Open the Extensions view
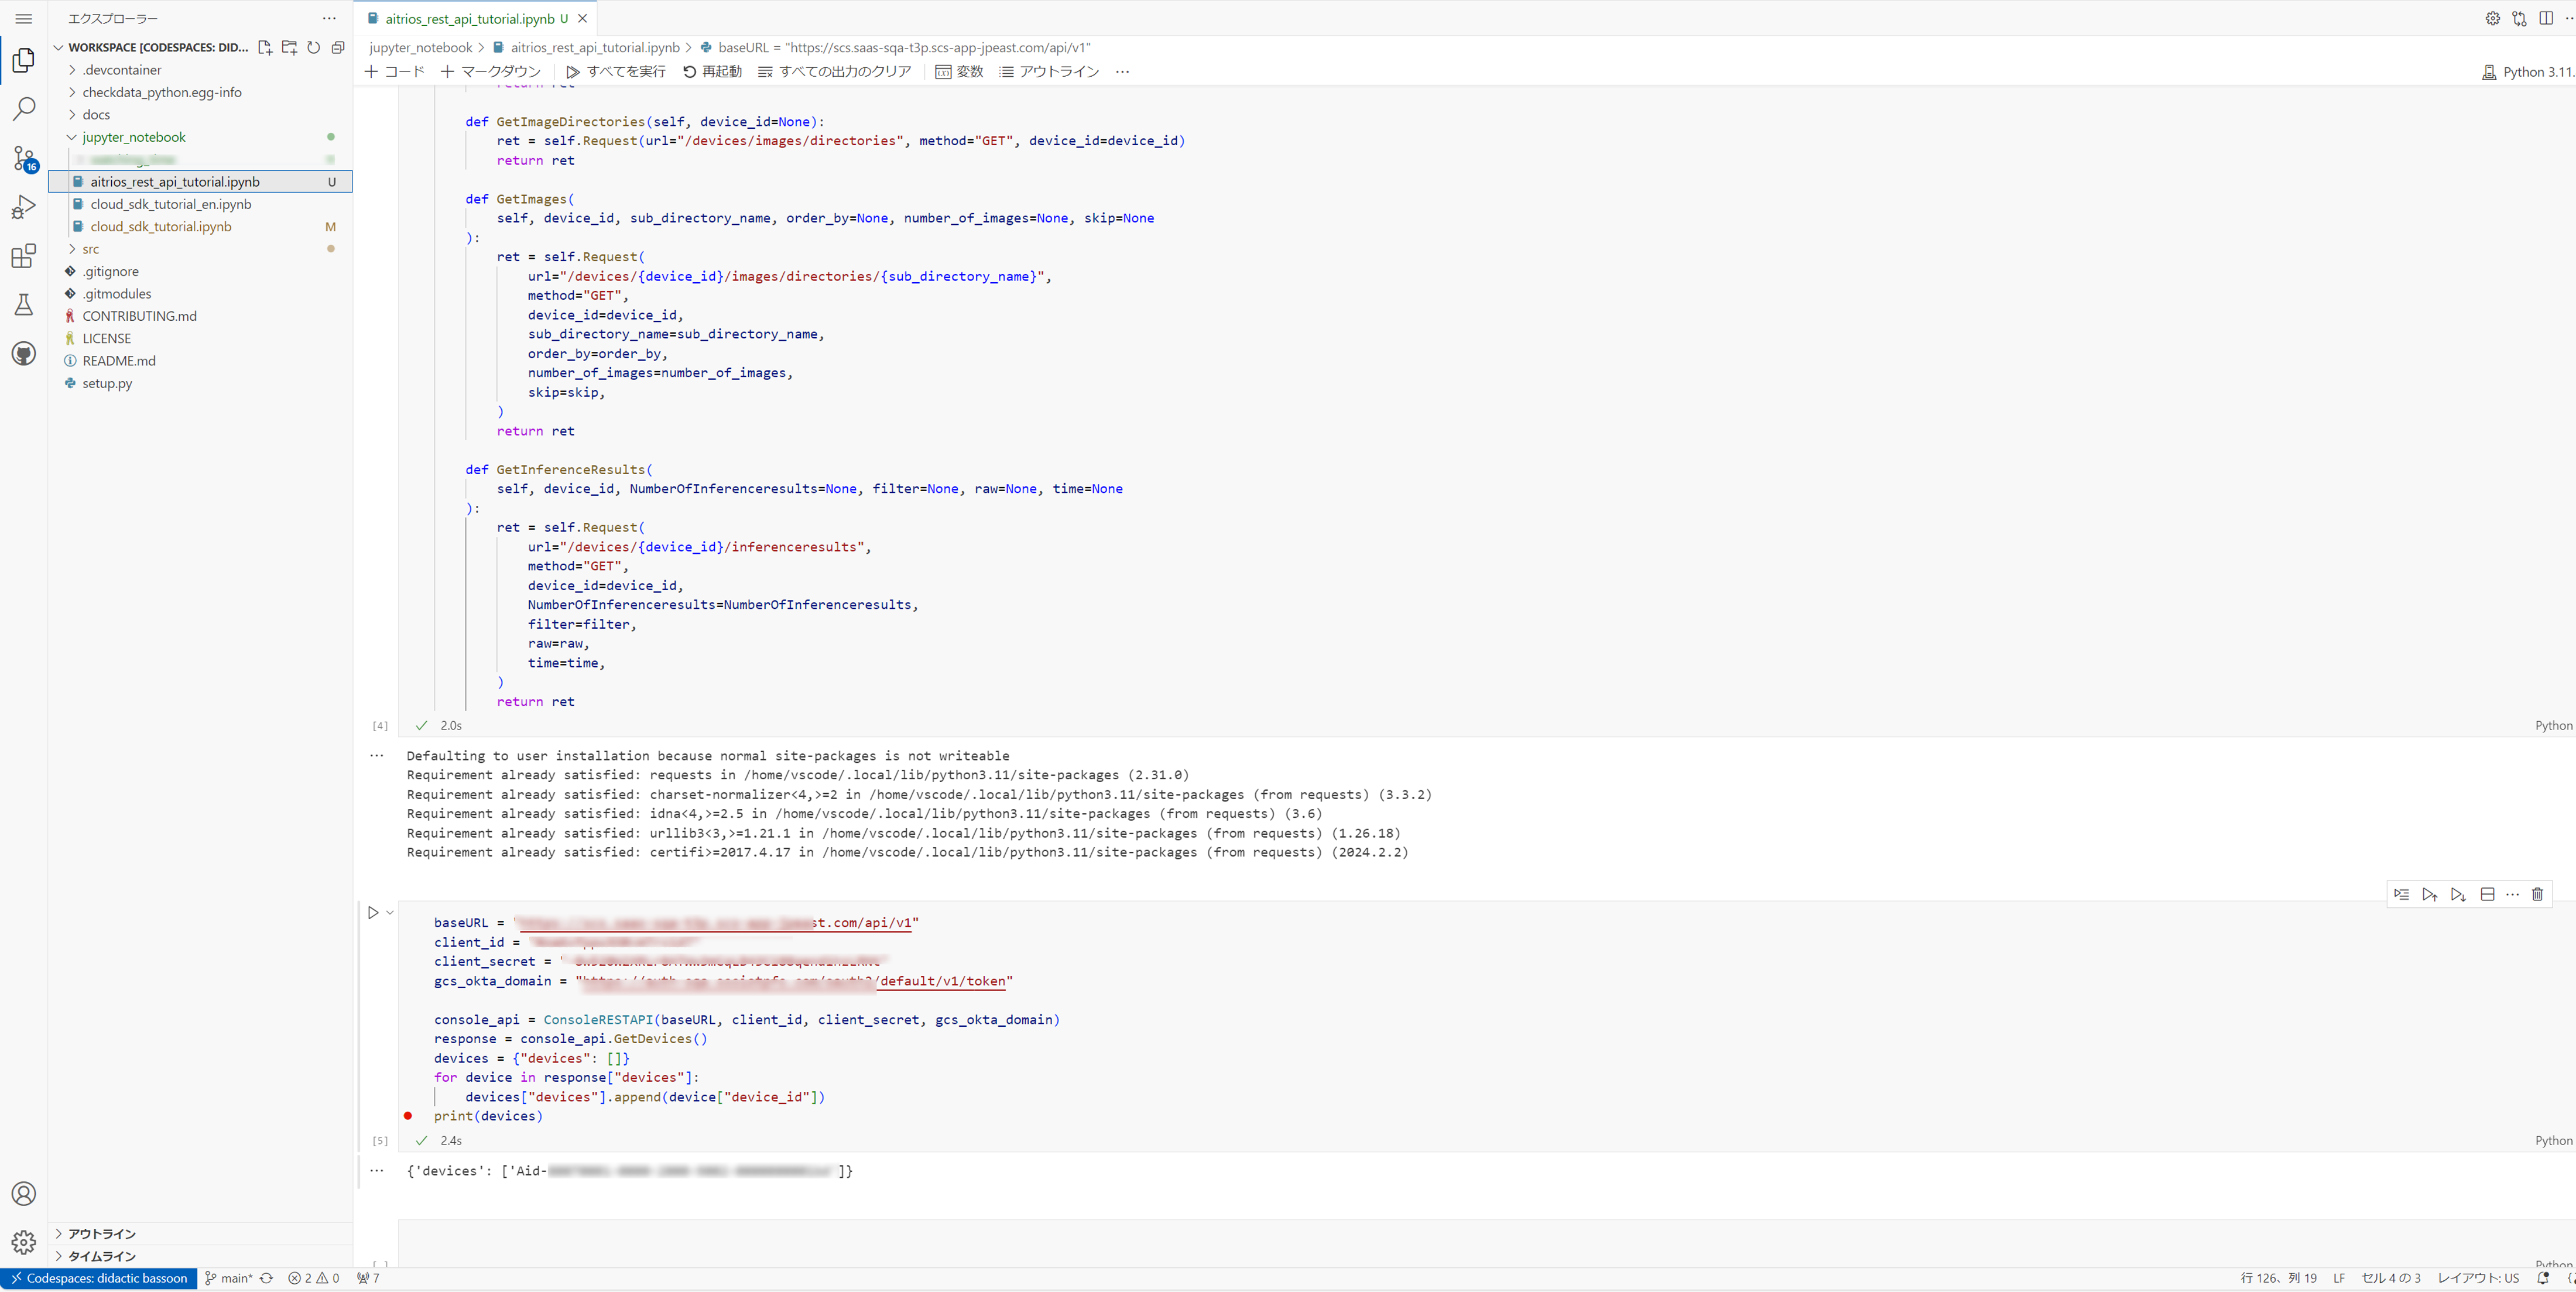The height and width of the screenshot is (1292, 2576). (23, 256)
